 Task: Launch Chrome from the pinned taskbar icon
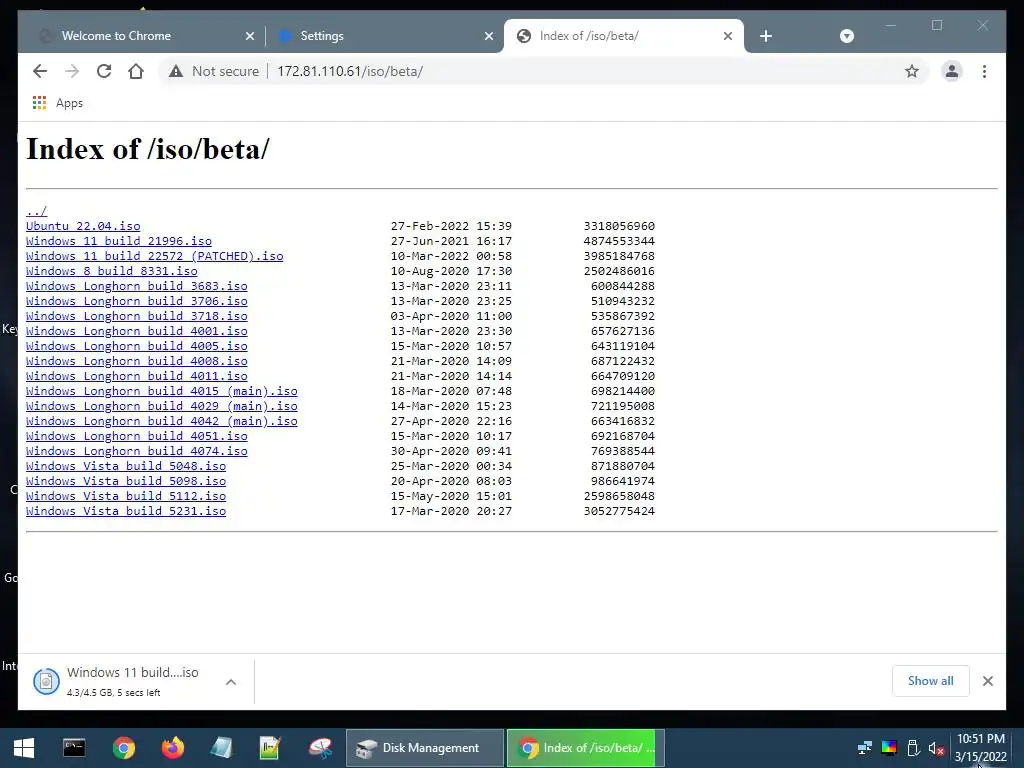(123, 748)
